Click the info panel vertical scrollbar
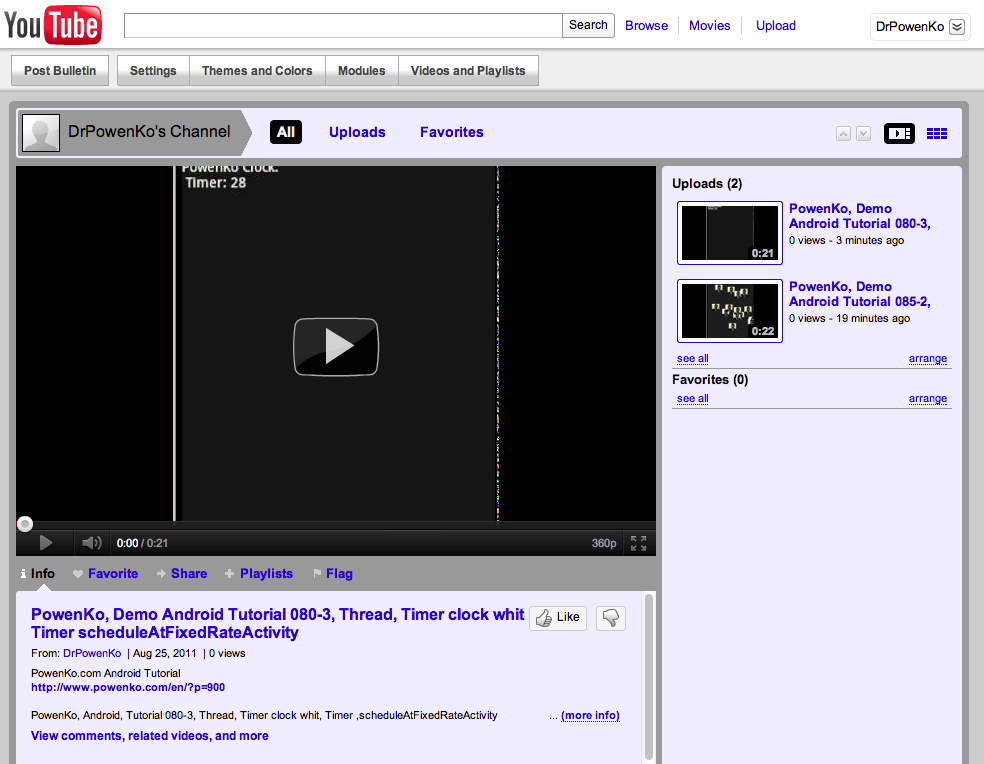 point(649,677)
